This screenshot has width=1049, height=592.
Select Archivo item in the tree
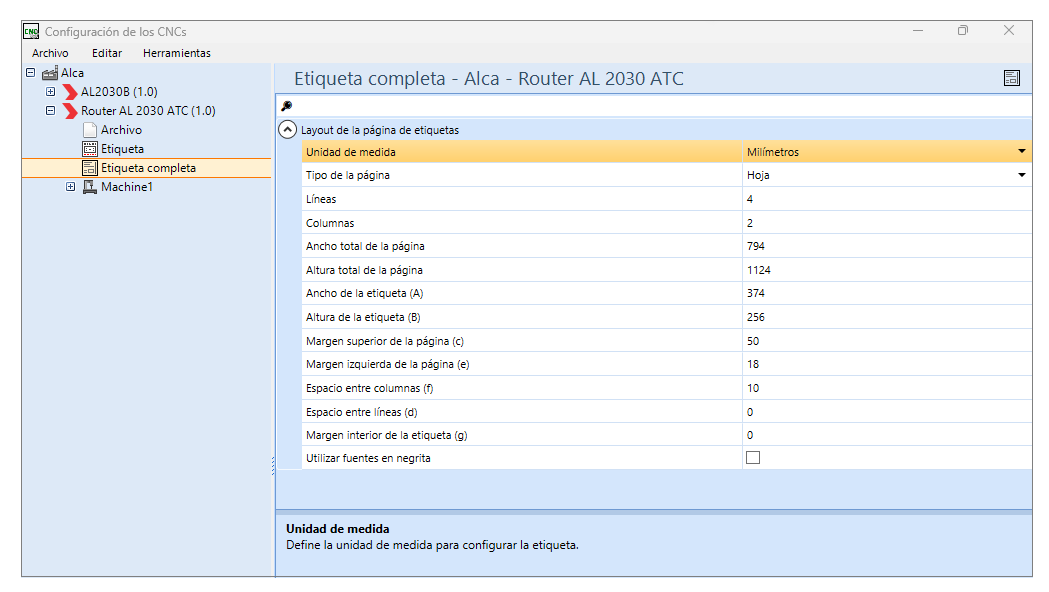pos(121,130)
